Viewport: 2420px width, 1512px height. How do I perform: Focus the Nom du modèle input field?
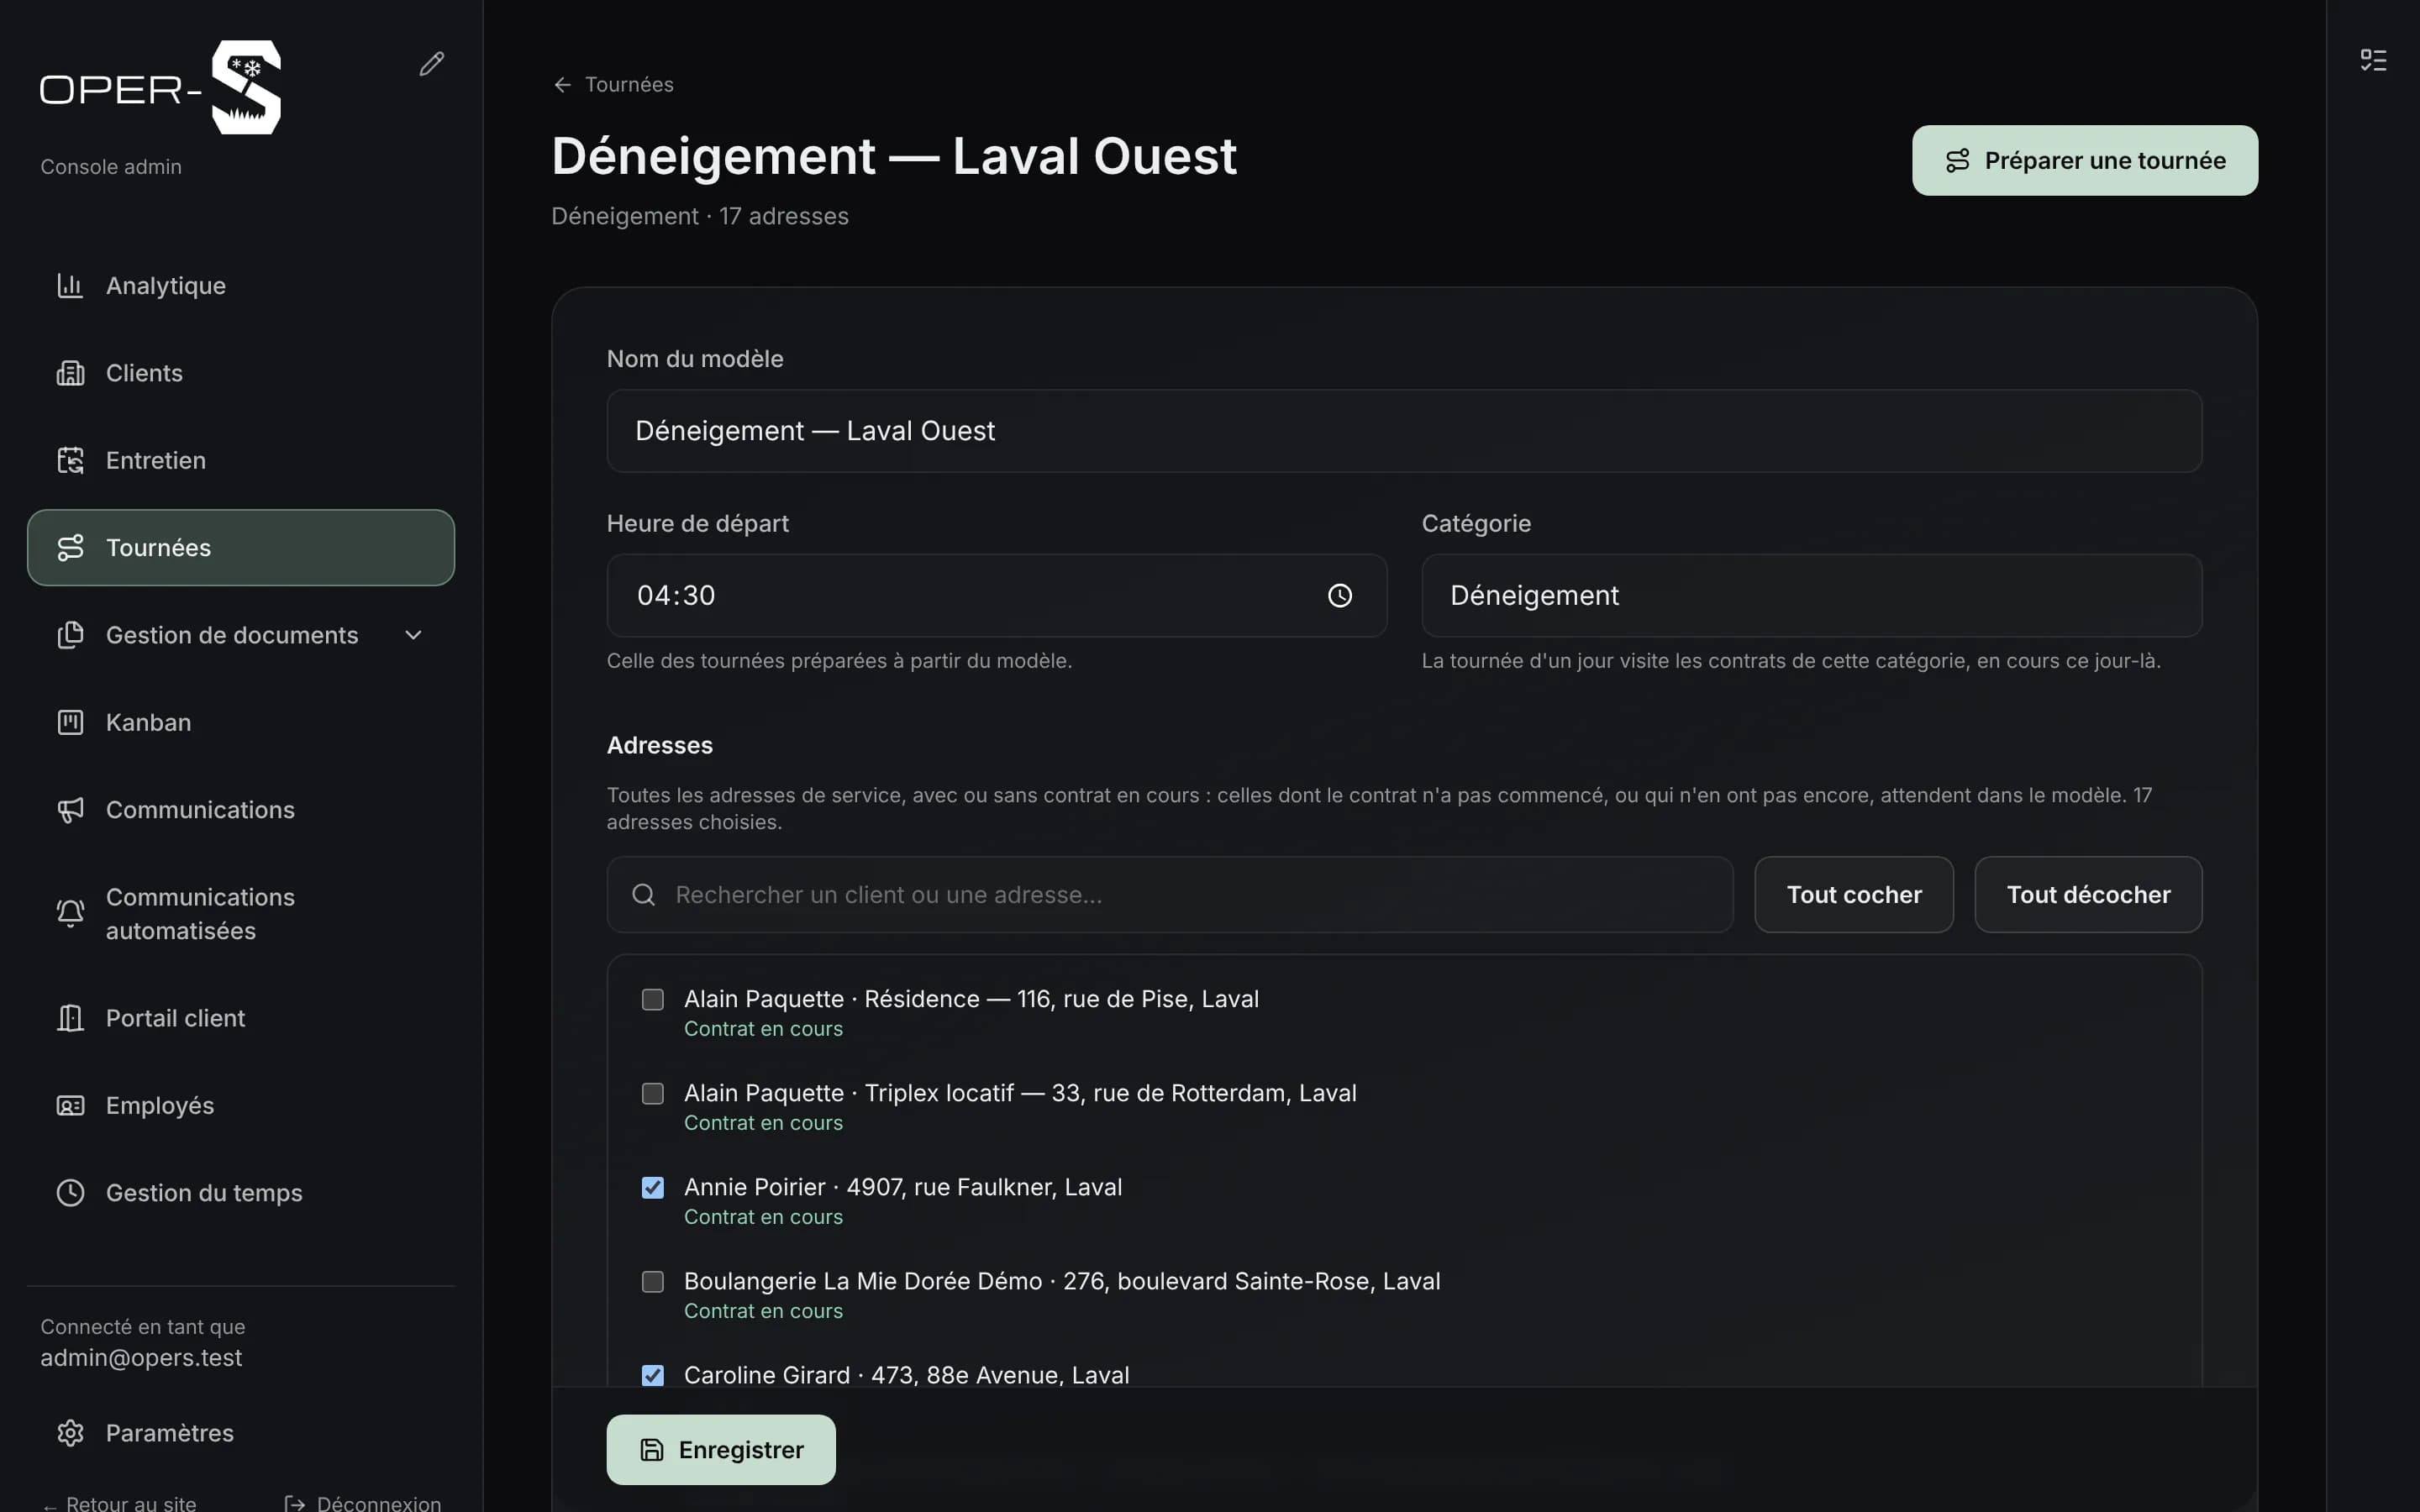pyautogui.click(x=1404, y=431)
